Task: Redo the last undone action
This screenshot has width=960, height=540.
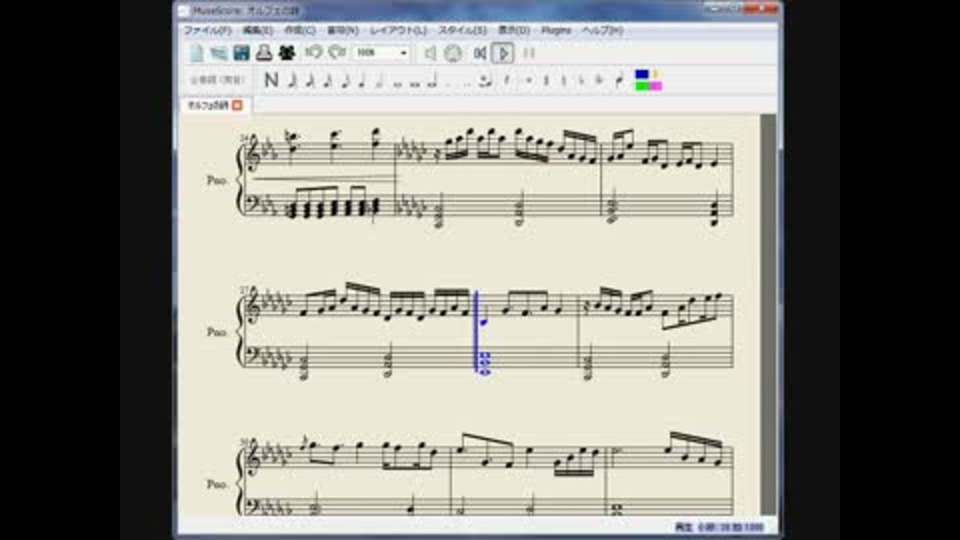Action: (x=337, y=53)
